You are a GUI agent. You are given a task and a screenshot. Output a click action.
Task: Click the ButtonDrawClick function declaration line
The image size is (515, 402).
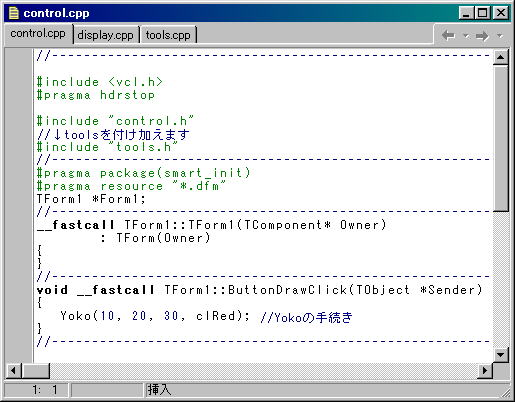coord(260,290)
